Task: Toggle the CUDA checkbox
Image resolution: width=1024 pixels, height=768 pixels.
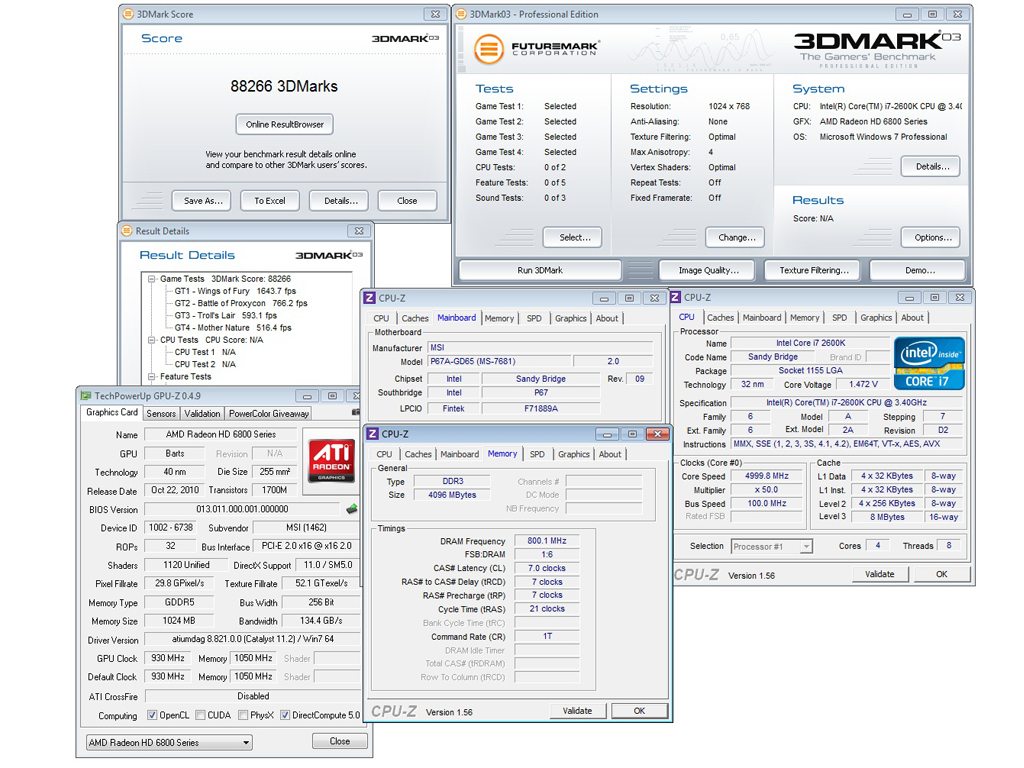Action: [x=200, y=715]
